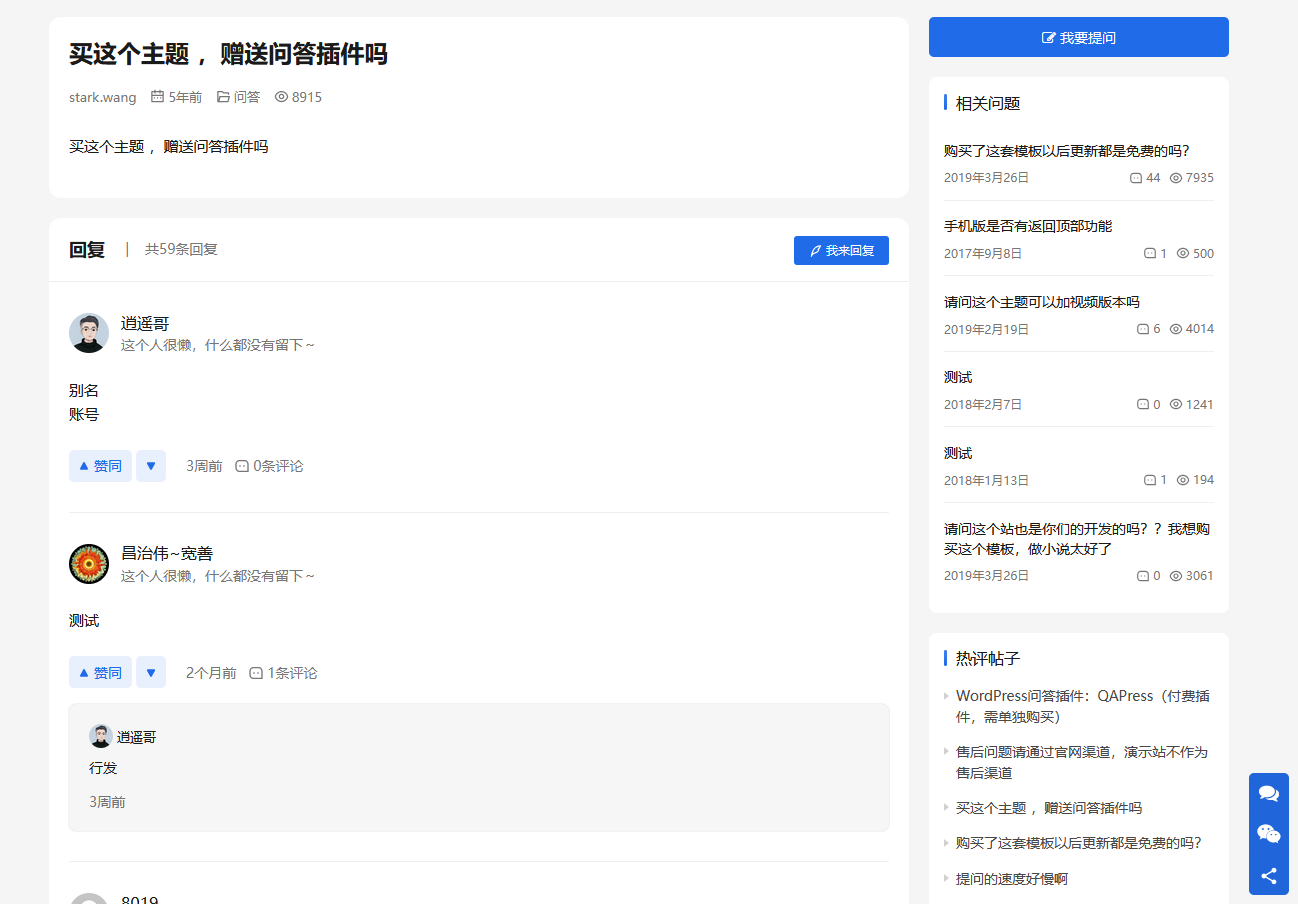
Task: Click the chat bubble icon in floating sidebar
Action: click(x=1268, y=793)
